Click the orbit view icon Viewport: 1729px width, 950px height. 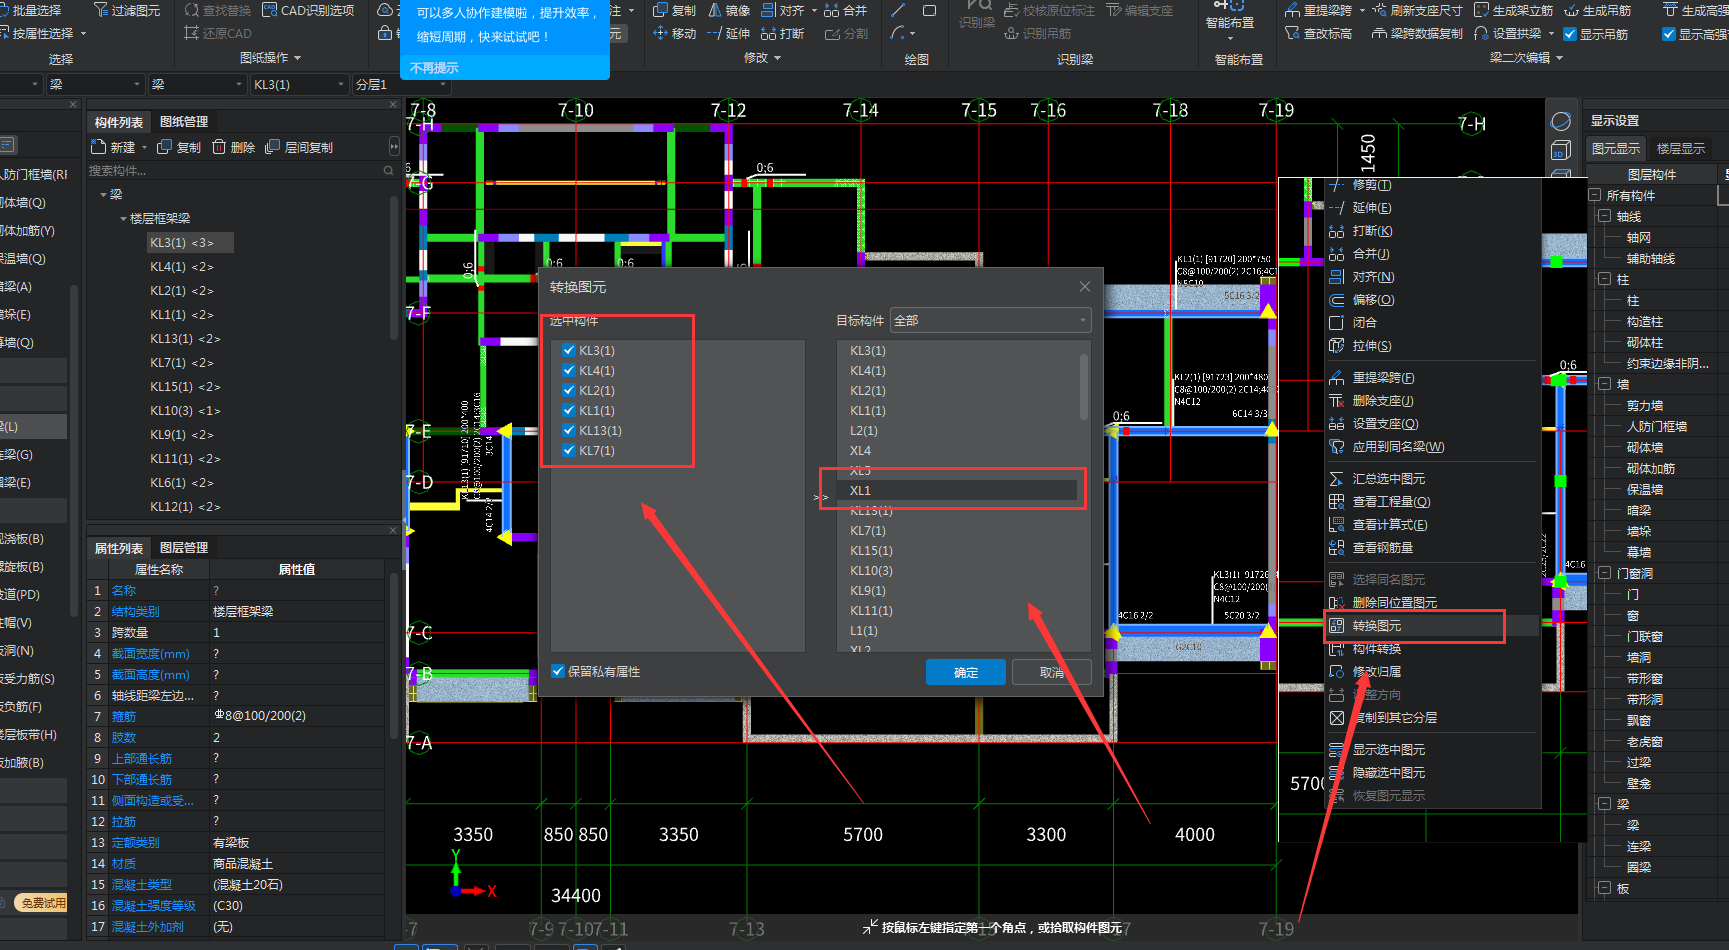(1560, 121)
